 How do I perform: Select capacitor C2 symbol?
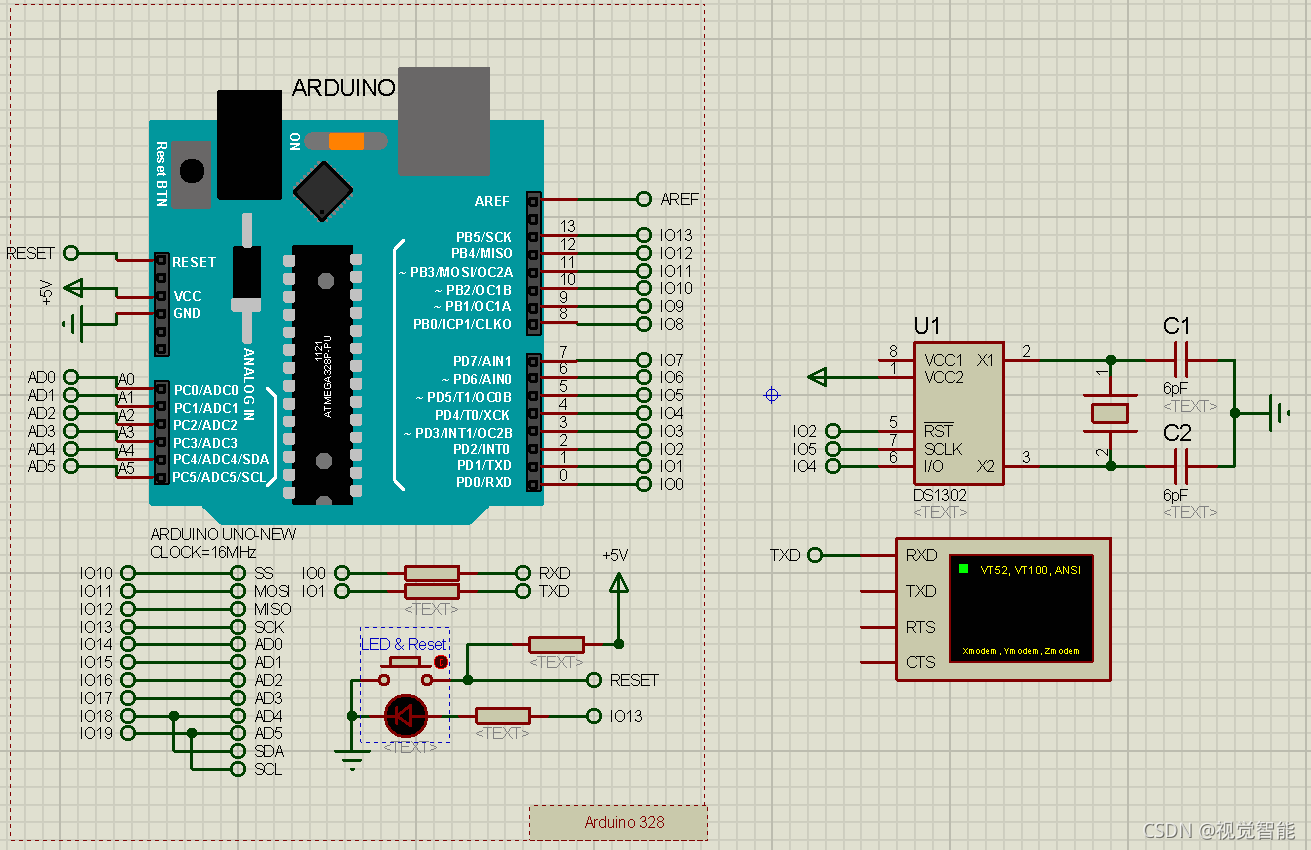pos(1179,466)
